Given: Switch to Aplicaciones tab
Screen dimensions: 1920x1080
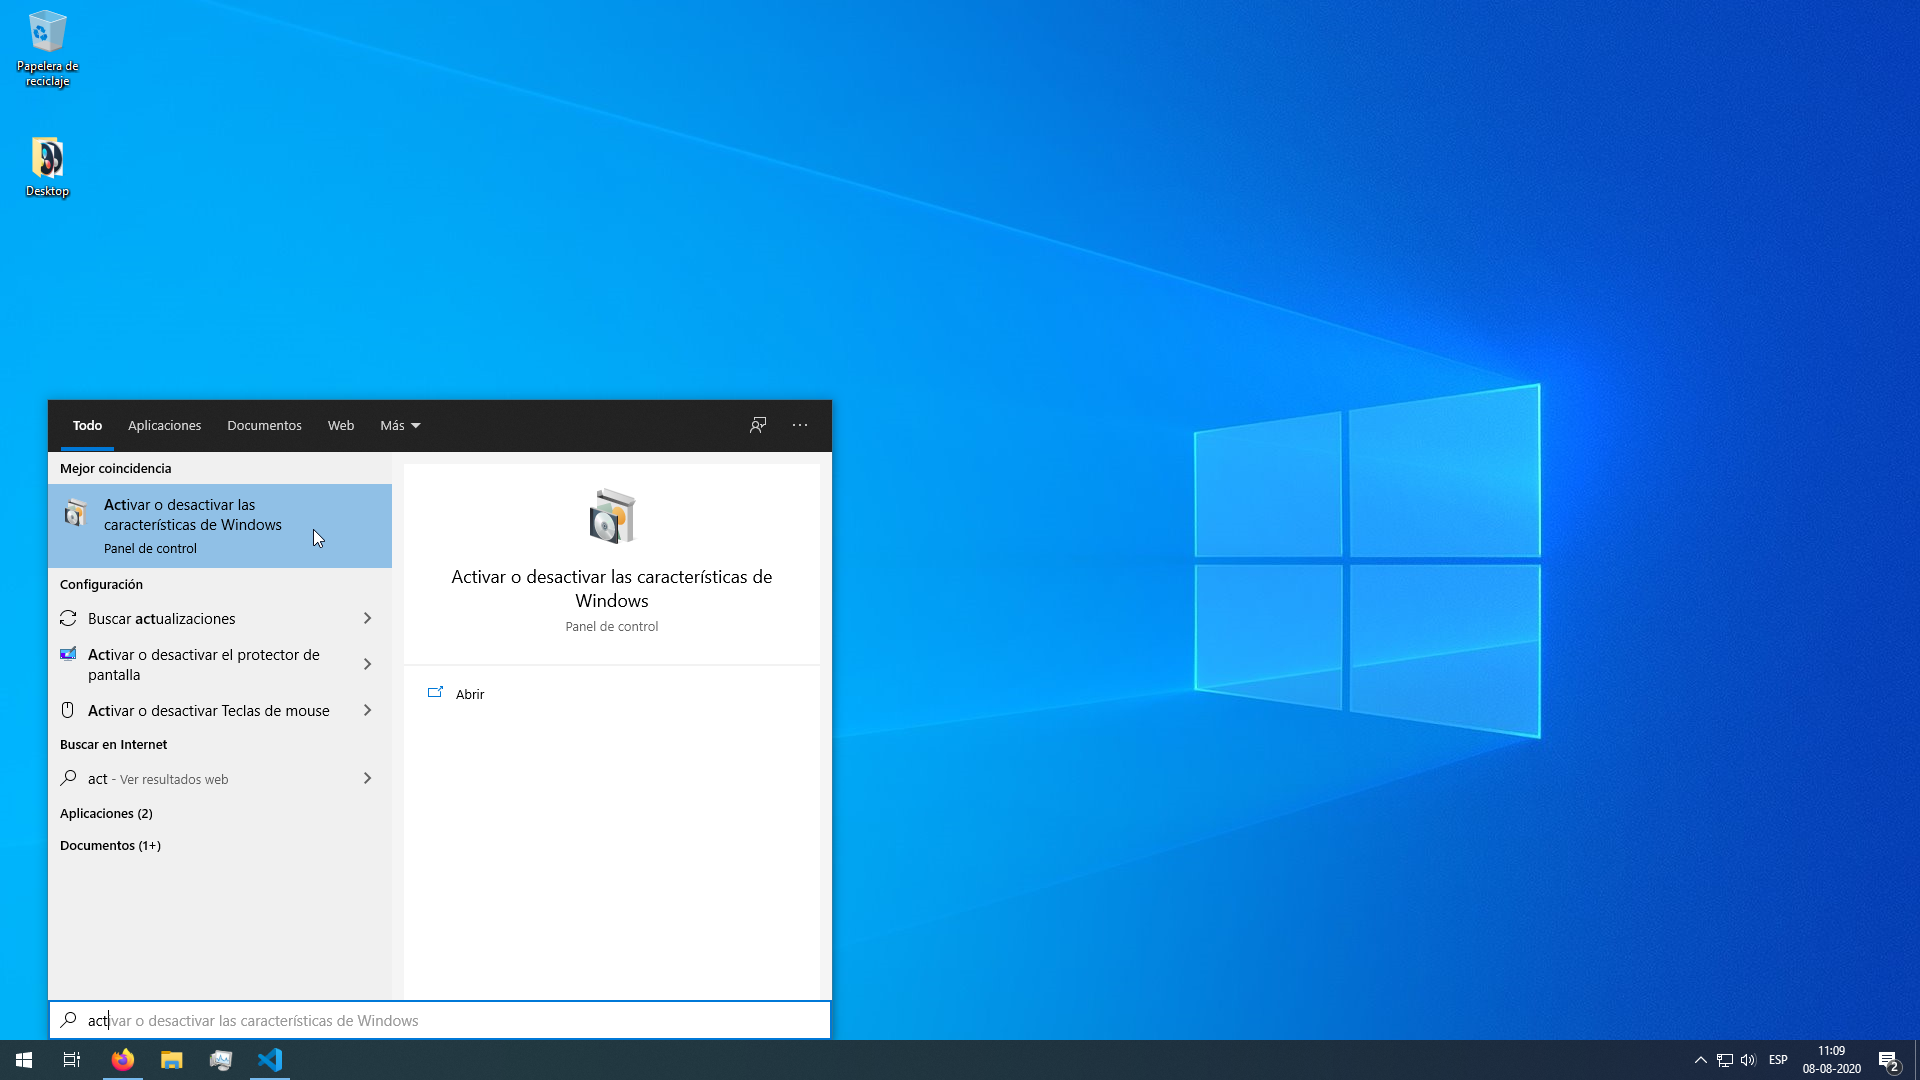Looking at the screenshot, I should 164,425.
